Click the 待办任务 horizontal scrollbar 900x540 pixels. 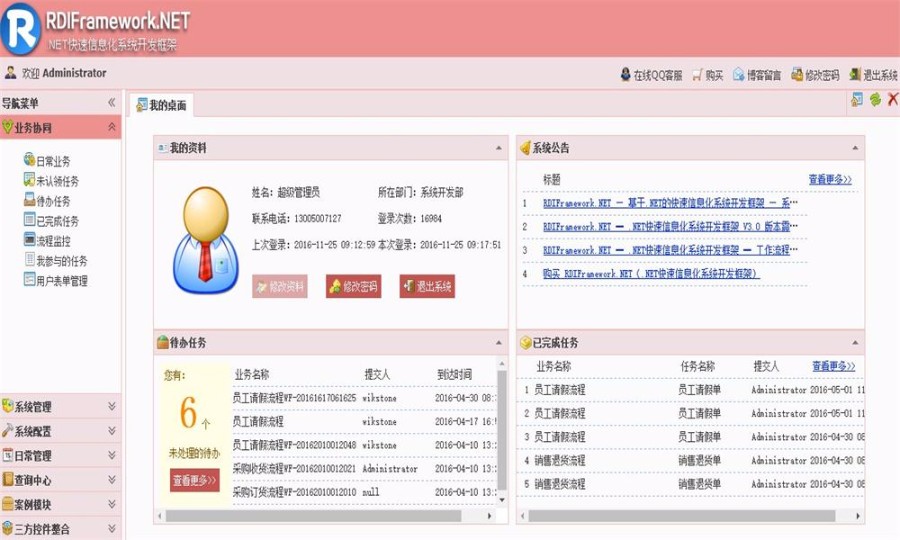click(313, 516)
